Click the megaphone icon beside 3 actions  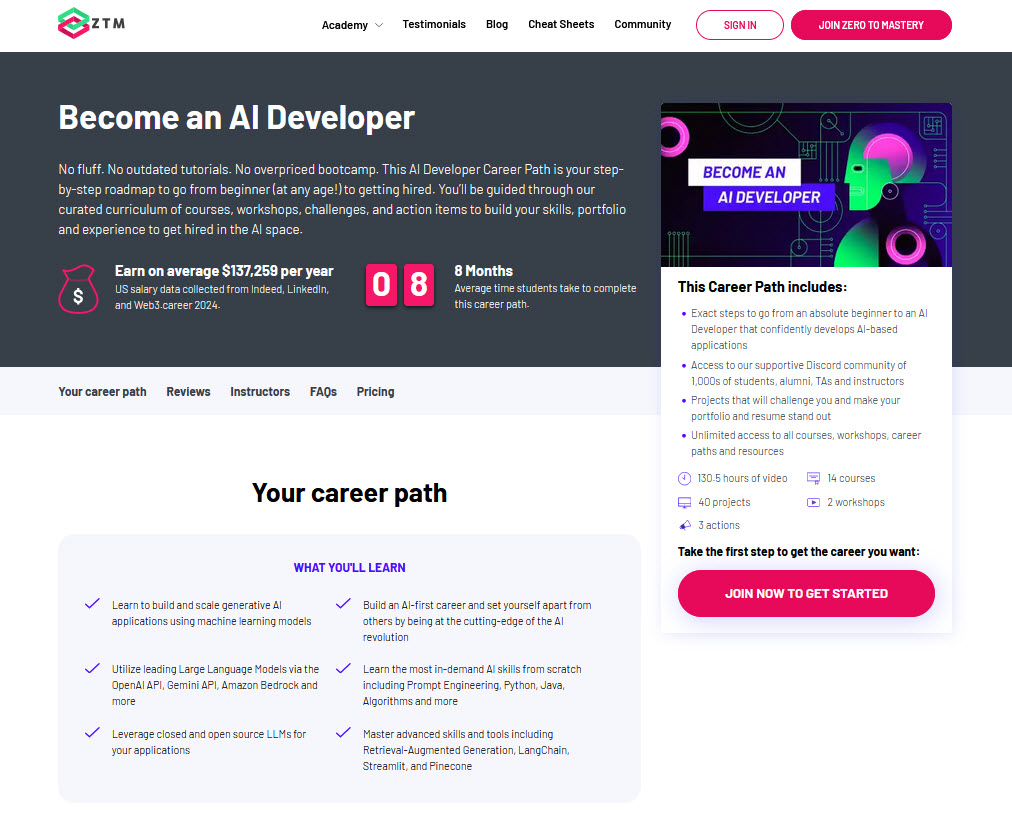click(685, 525)
